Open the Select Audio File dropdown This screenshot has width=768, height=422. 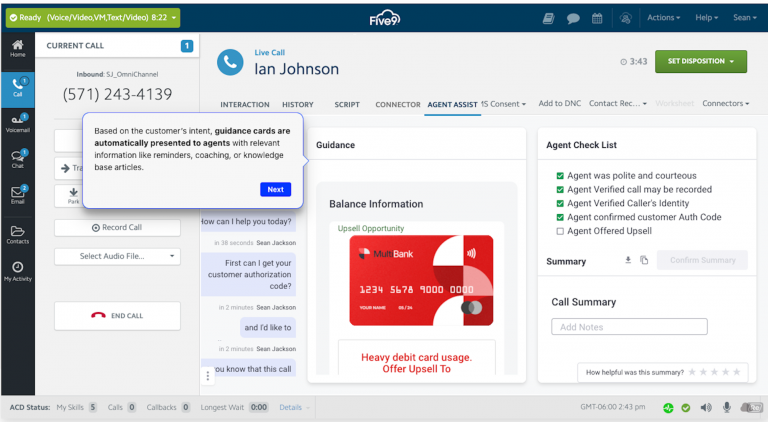point(117,257)
